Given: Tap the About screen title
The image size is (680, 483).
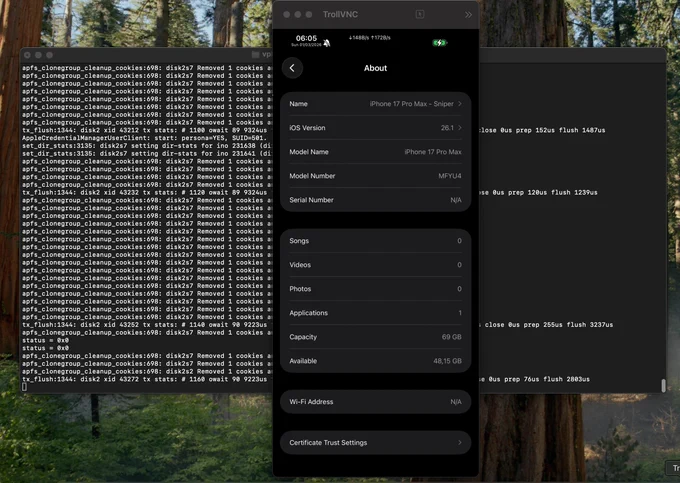Looking at the screenshot, I should click(x=376, y=68).
